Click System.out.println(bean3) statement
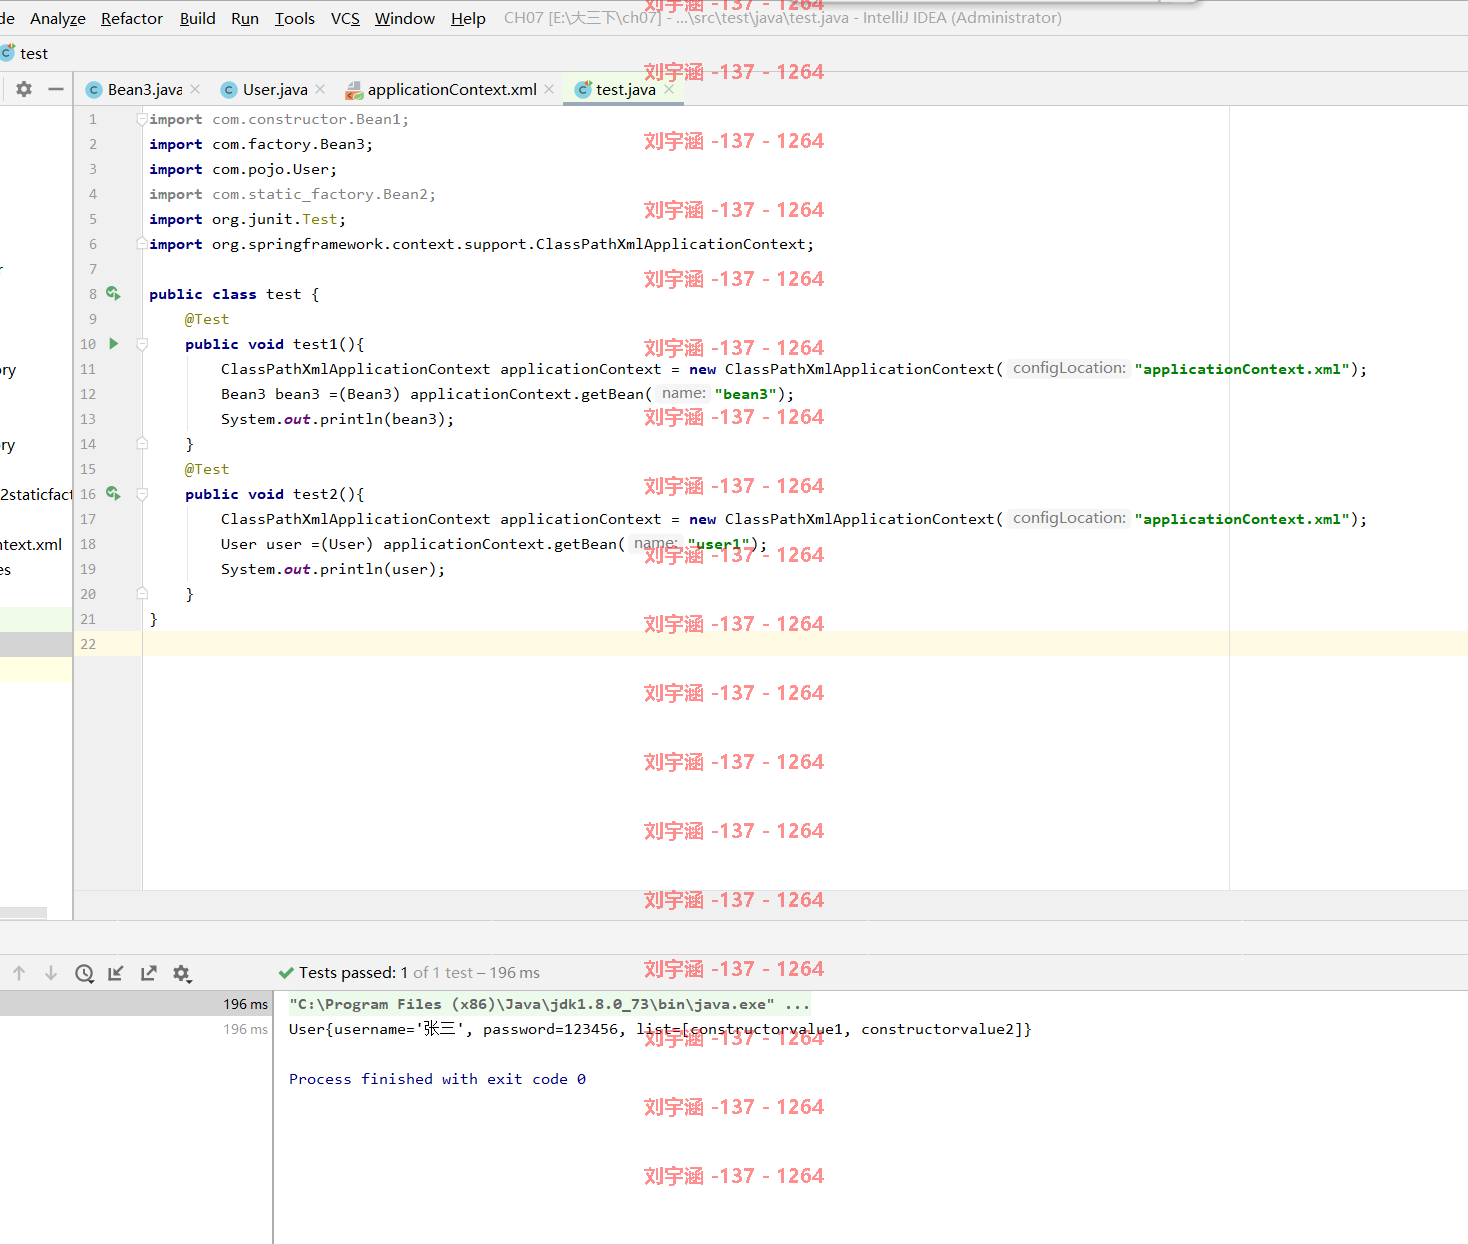The image size is (1468, 1244). click(x=337, y=419)
